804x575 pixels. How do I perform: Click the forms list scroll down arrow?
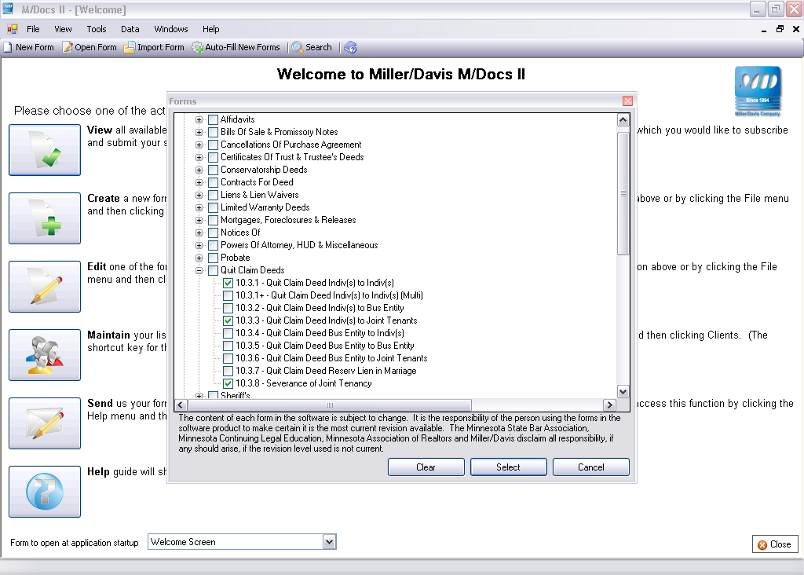(623, 391)
